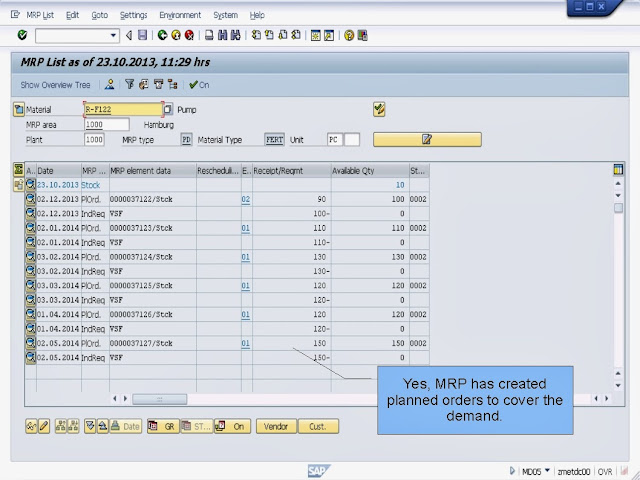640x480 pixels.
Task: Click the Last Page icon
Action: tap(296, 36)
